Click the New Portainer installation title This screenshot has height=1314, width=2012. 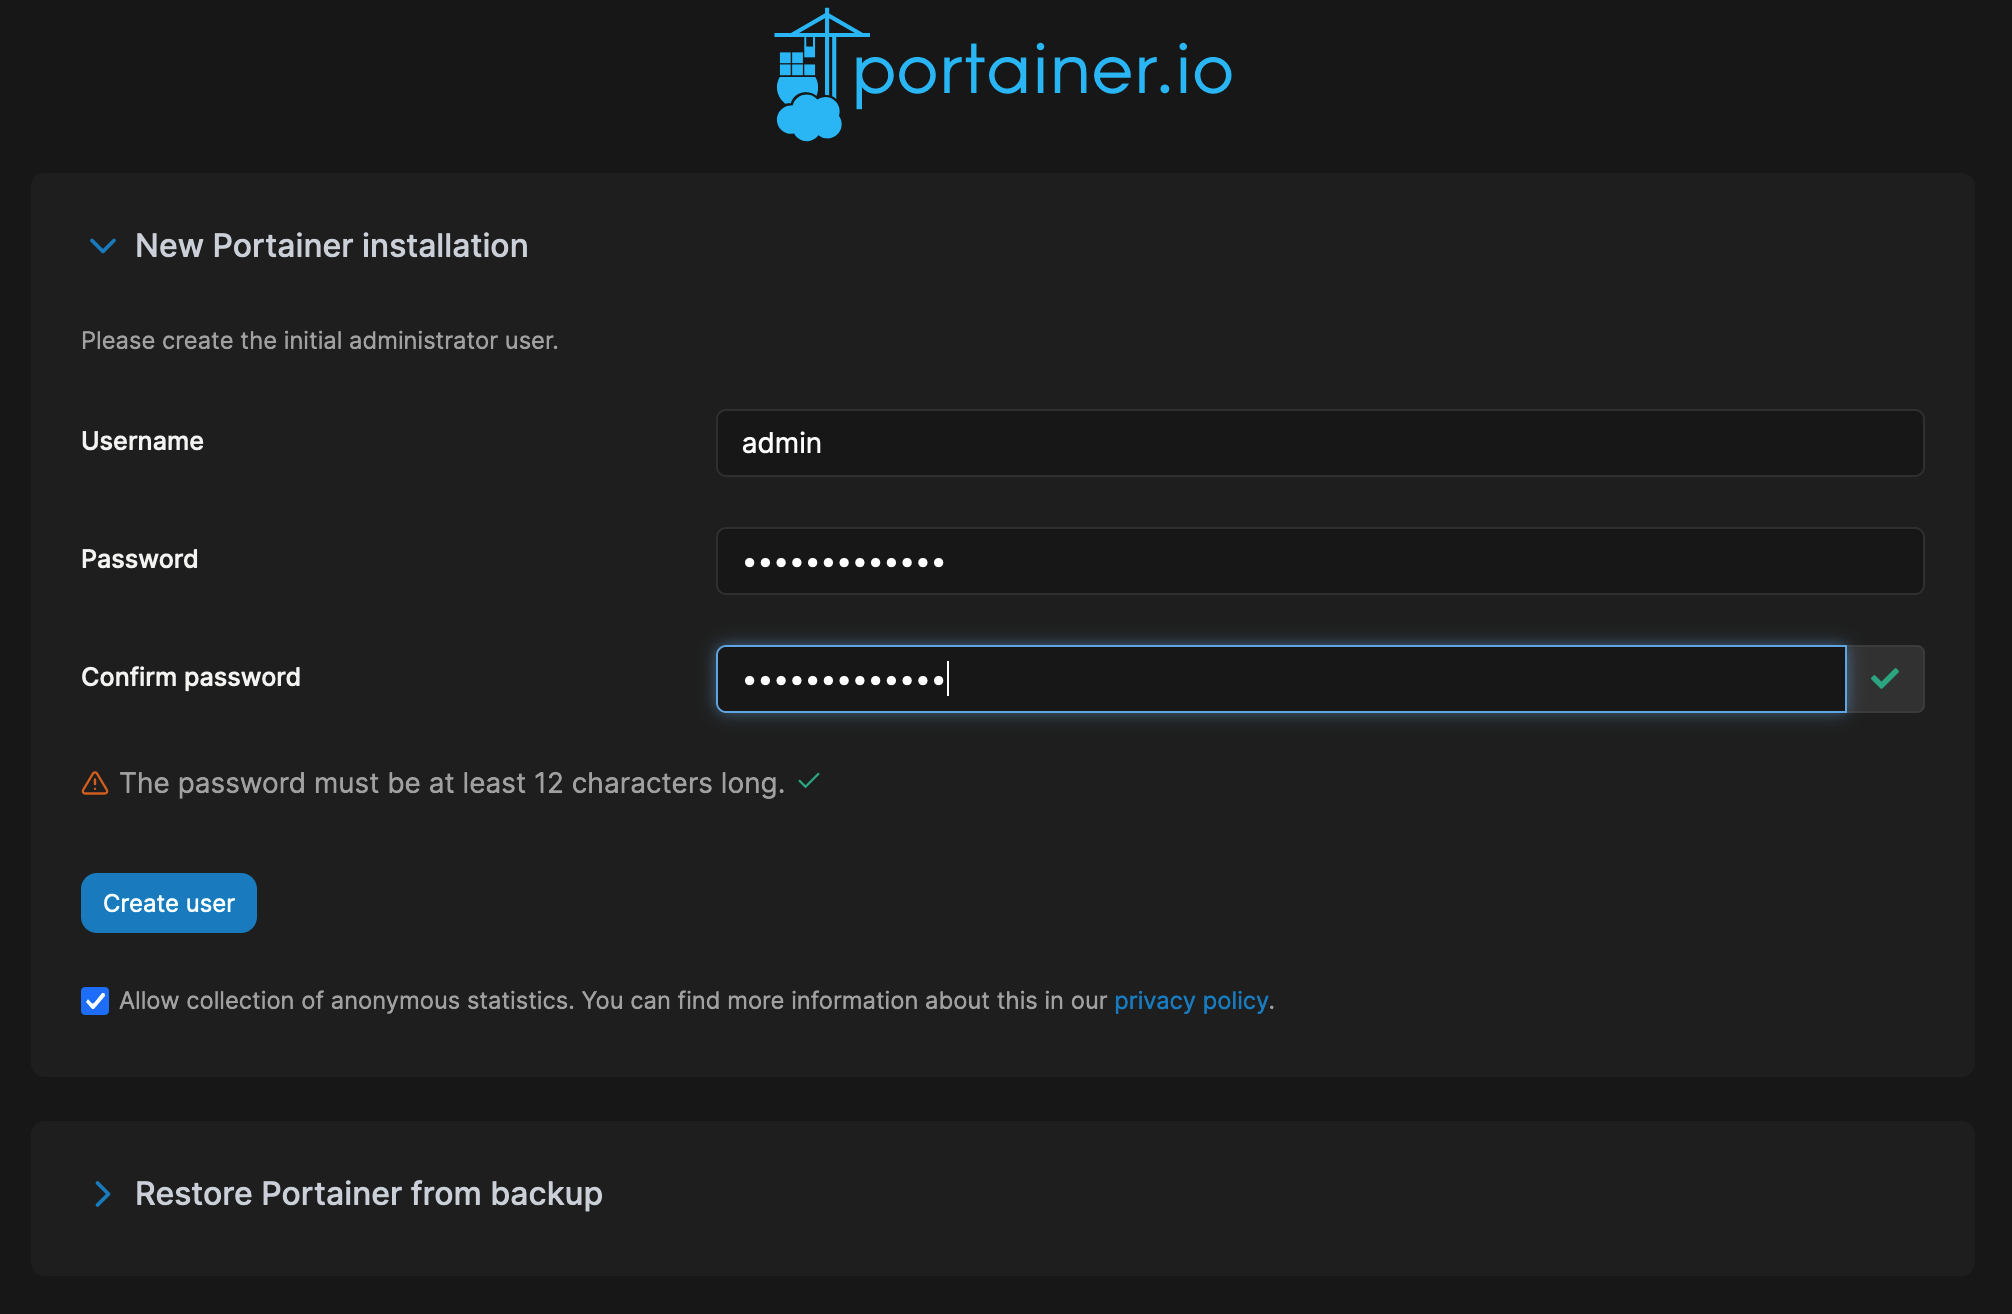coord(331,246)
